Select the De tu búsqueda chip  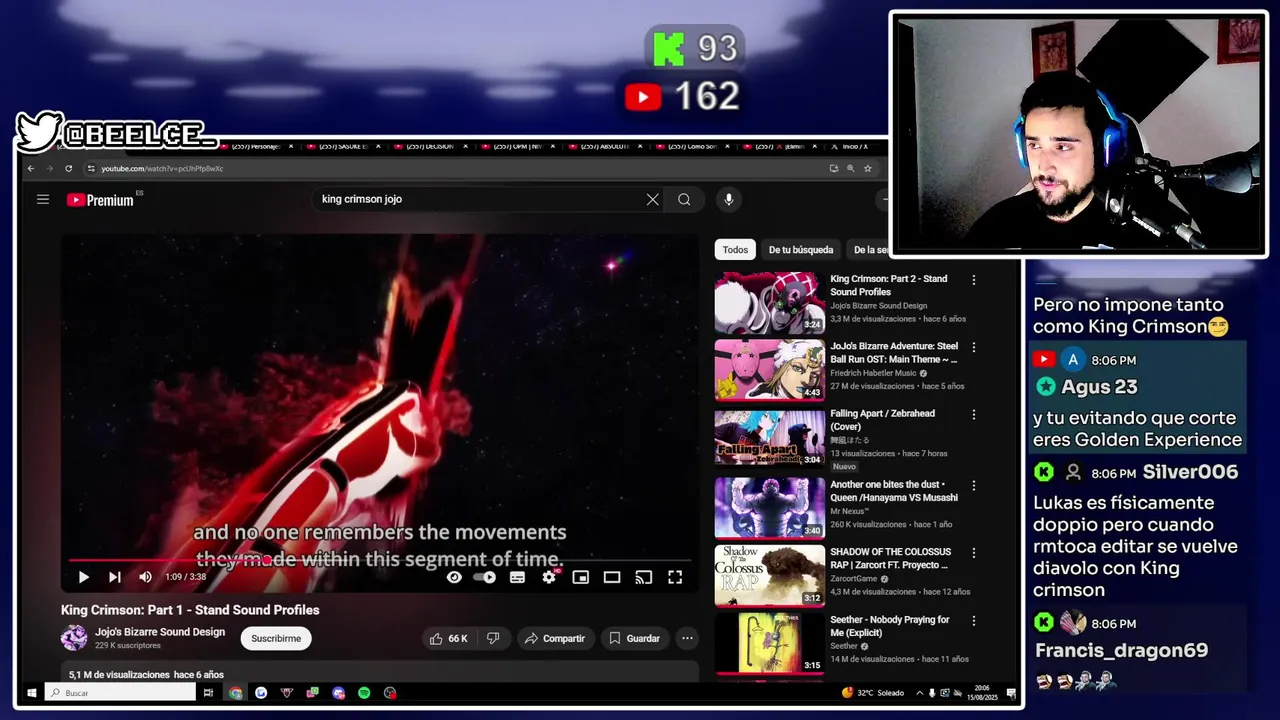point(801,250)
